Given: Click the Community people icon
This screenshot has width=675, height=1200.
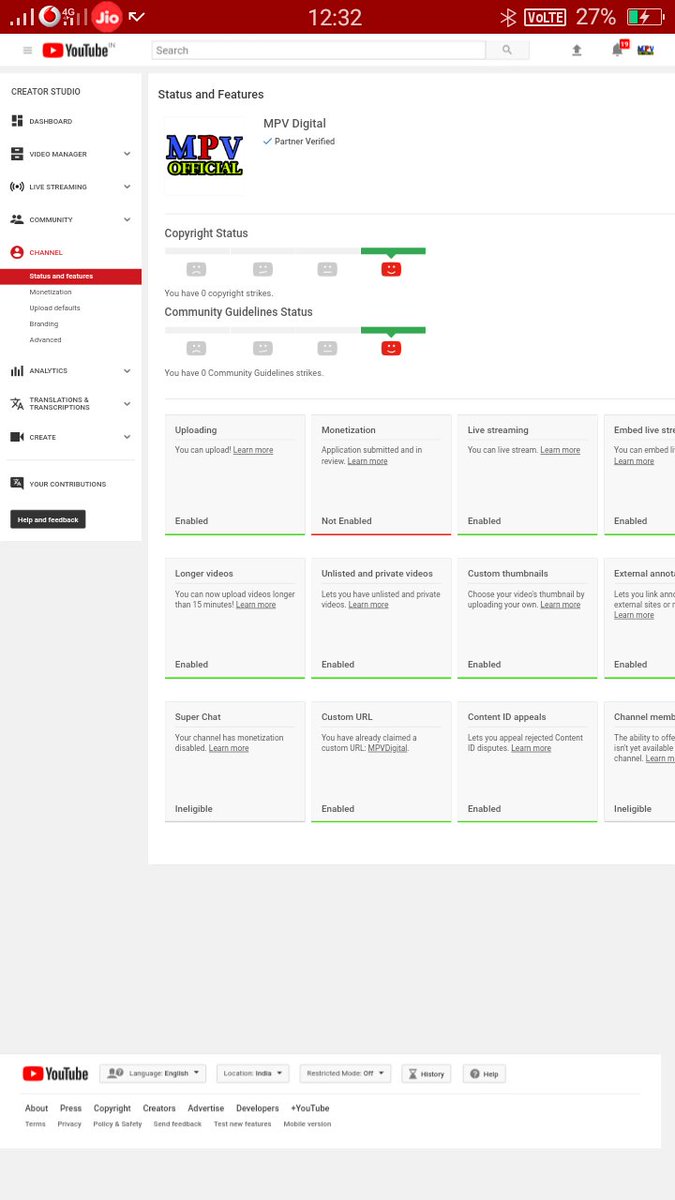Looking at the screenshot, I should pos(17,219).
